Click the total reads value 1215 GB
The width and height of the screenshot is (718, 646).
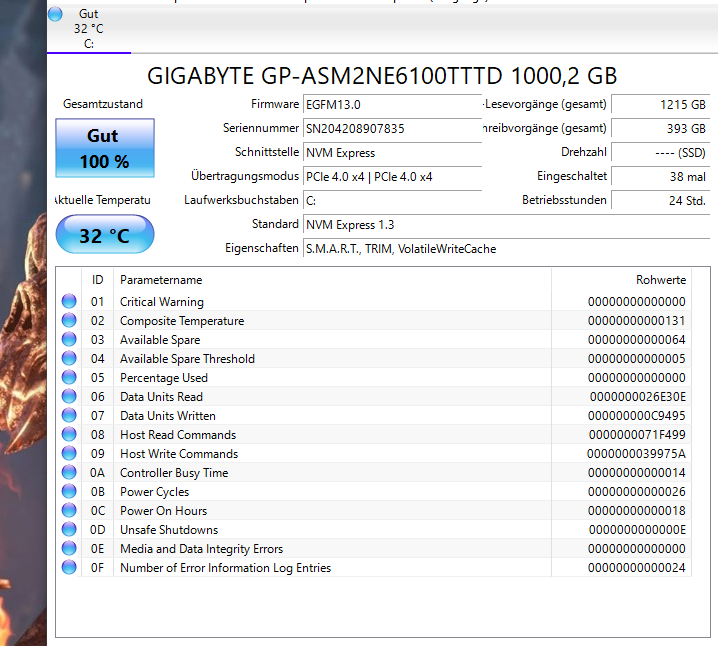[660, 104]
